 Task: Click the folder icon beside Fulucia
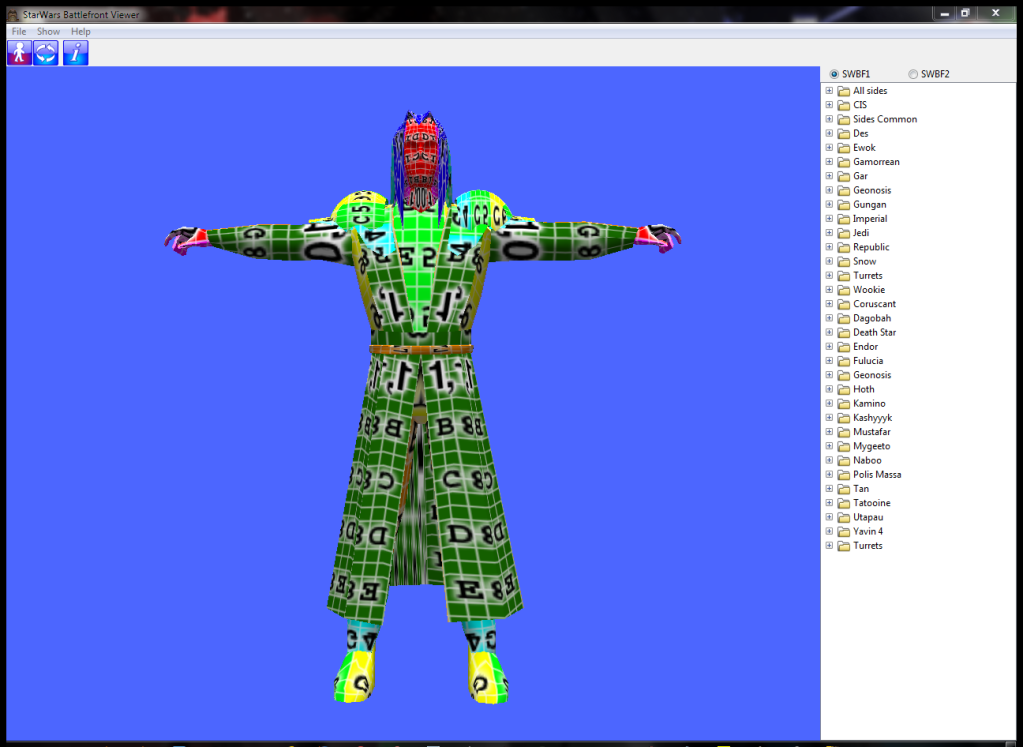[x=844, y=361]
